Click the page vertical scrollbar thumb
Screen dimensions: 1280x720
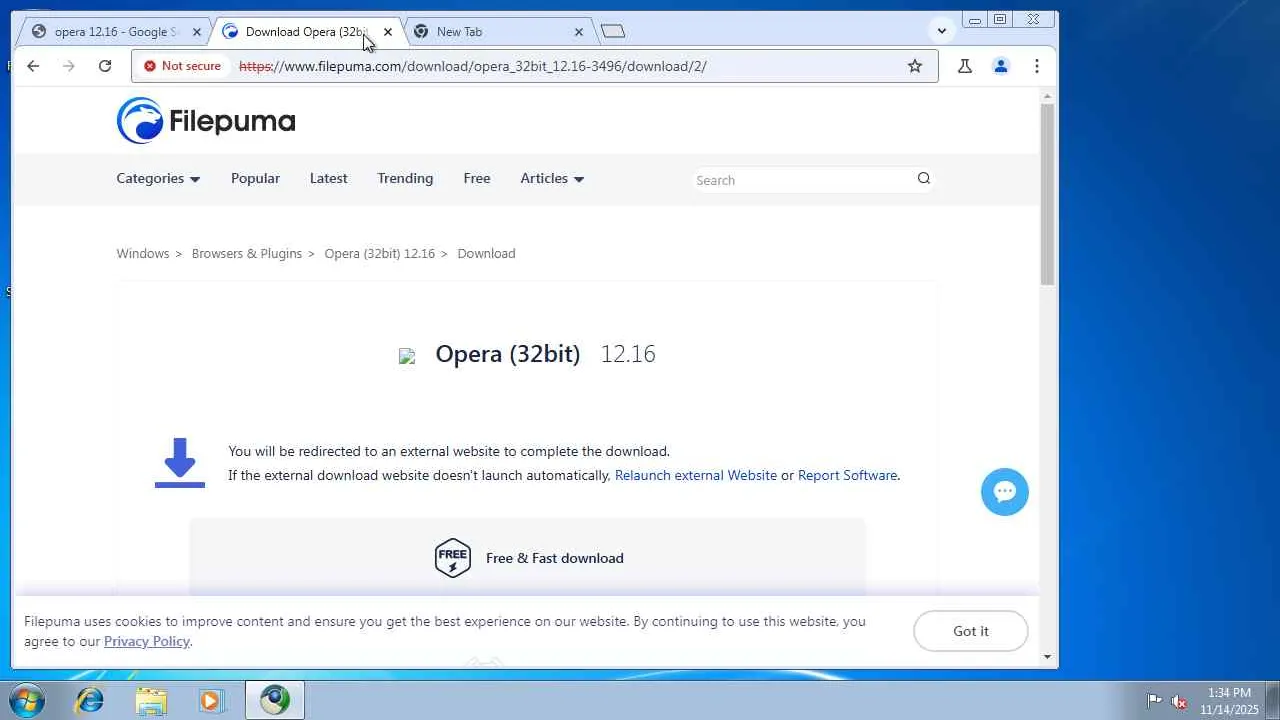[x=1047, y=194]
